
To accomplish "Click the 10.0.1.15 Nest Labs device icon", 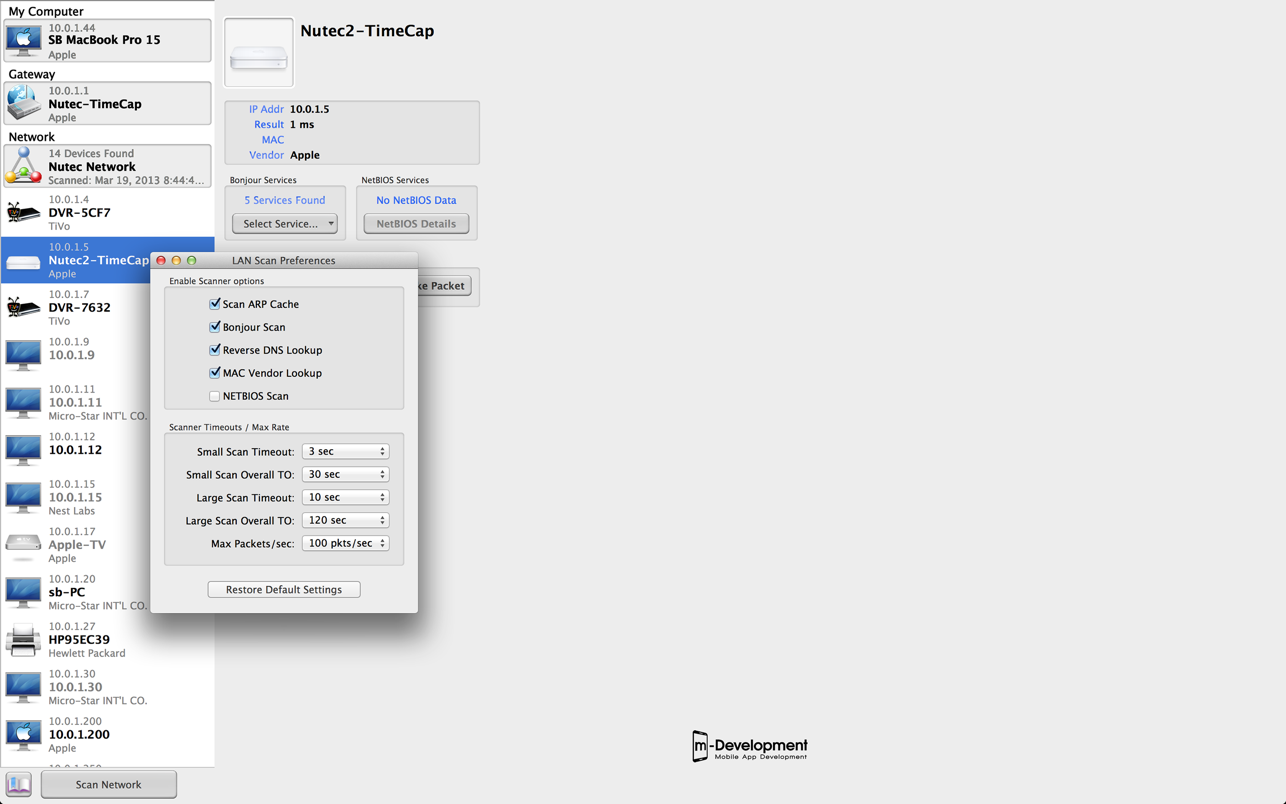I will (23, 497).
